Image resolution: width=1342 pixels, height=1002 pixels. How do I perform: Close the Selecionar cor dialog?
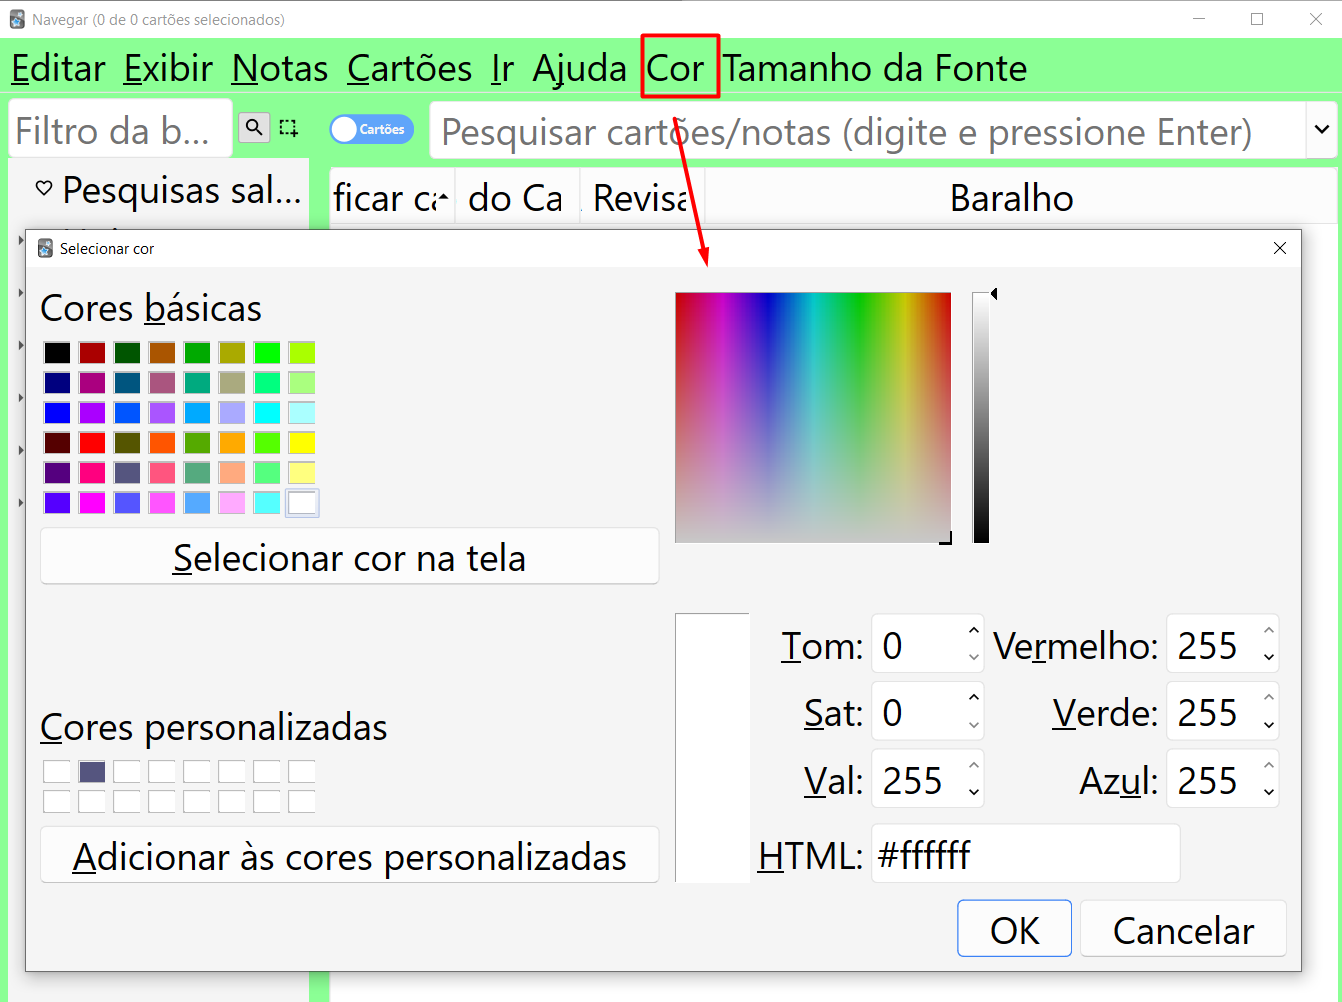click(x=1279, y=248)
